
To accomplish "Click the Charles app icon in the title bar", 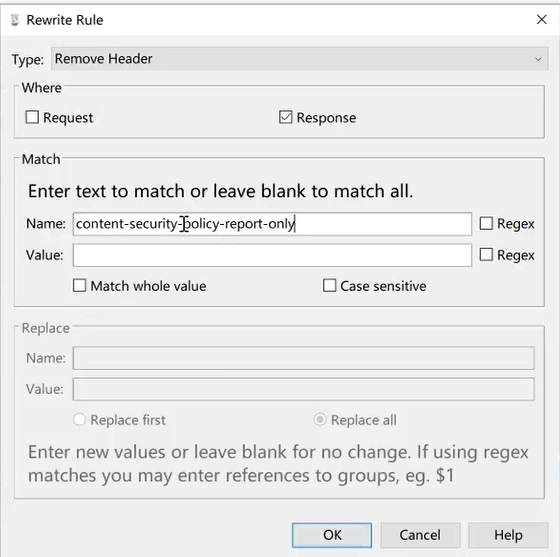I will [x=15, y=20].
